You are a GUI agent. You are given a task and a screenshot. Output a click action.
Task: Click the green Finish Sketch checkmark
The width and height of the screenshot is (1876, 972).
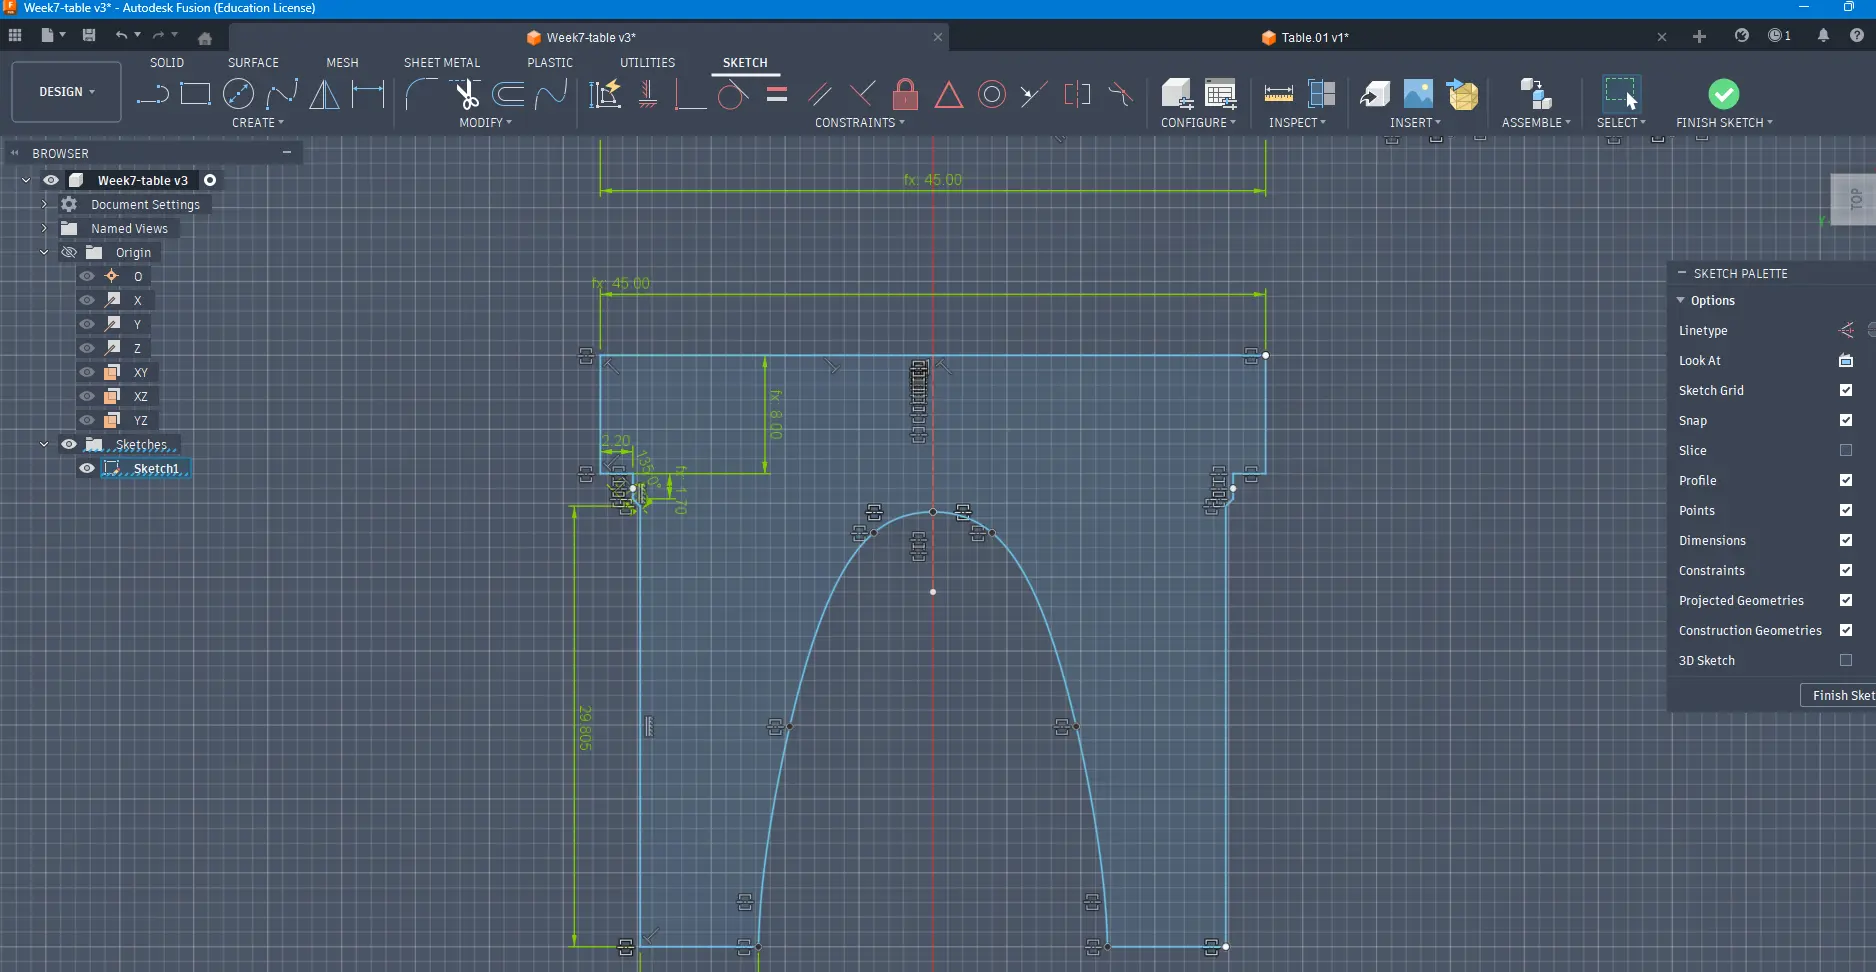point(1723,94)
